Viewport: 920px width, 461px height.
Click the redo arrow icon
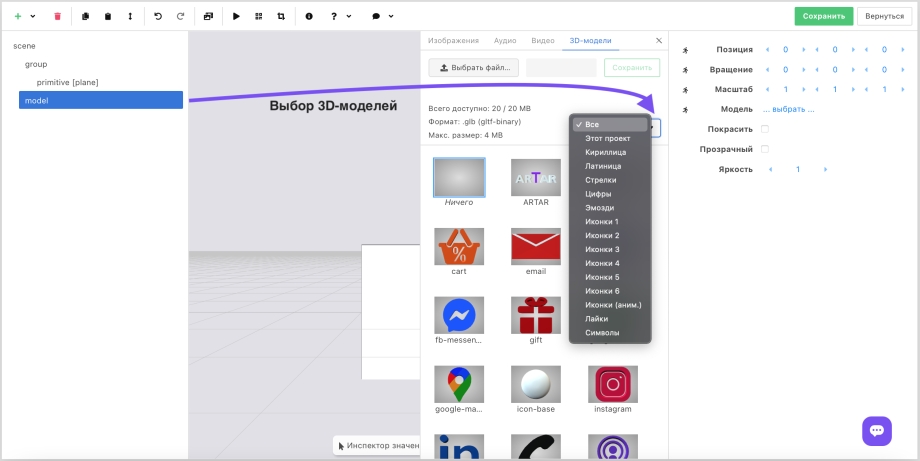180,16
